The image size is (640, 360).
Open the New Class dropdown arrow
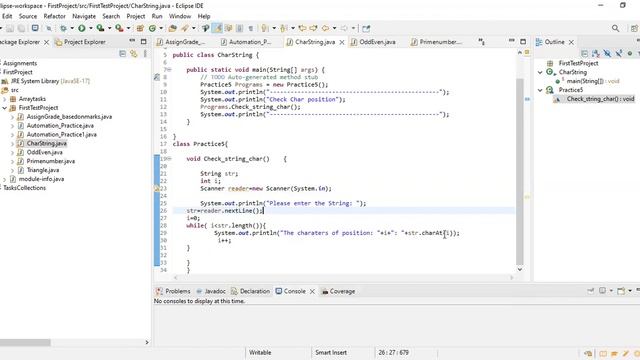(x=161, y=28)
